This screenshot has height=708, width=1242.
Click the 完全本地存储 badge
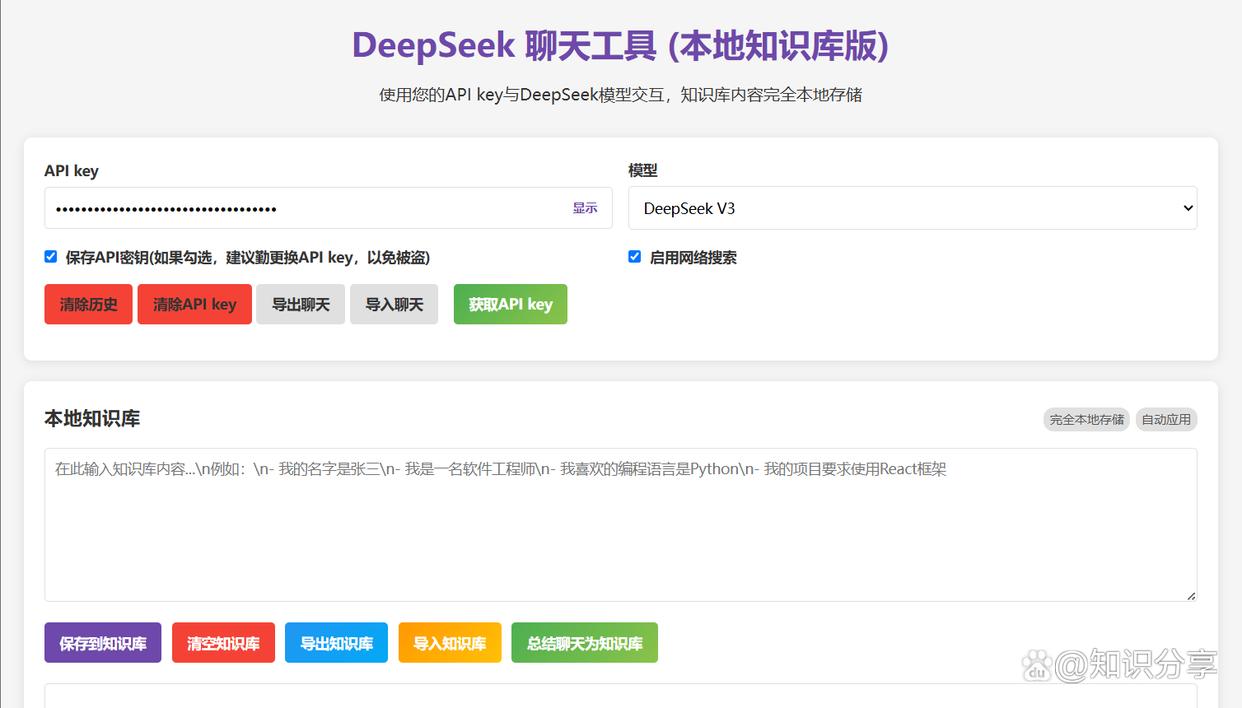click(x=1086, y=420)
